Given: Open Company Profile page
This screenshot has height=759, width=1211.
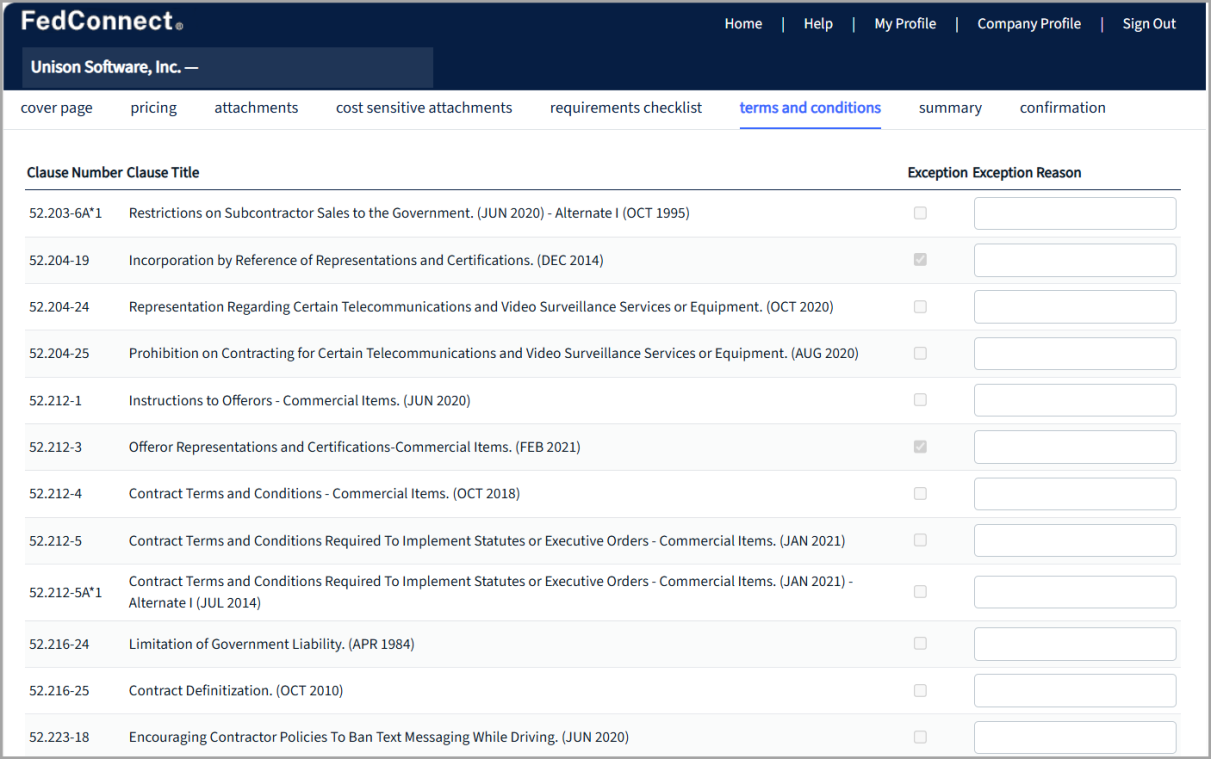Looking at the screenshot, I should (1029, 24).
